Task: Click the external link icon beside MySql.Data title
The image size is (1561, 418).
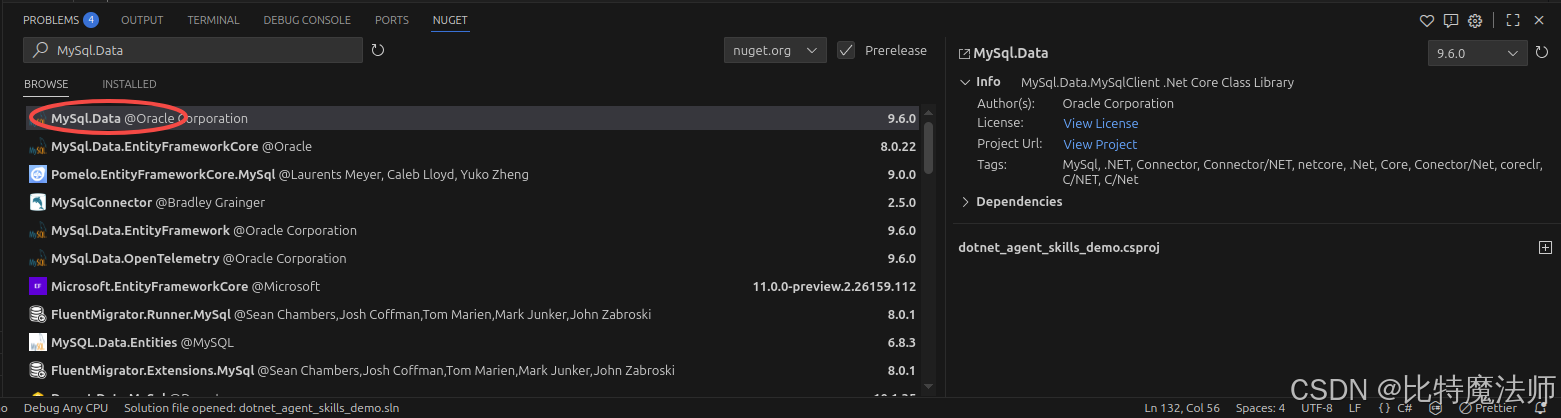Action: [x=964, y=54]
